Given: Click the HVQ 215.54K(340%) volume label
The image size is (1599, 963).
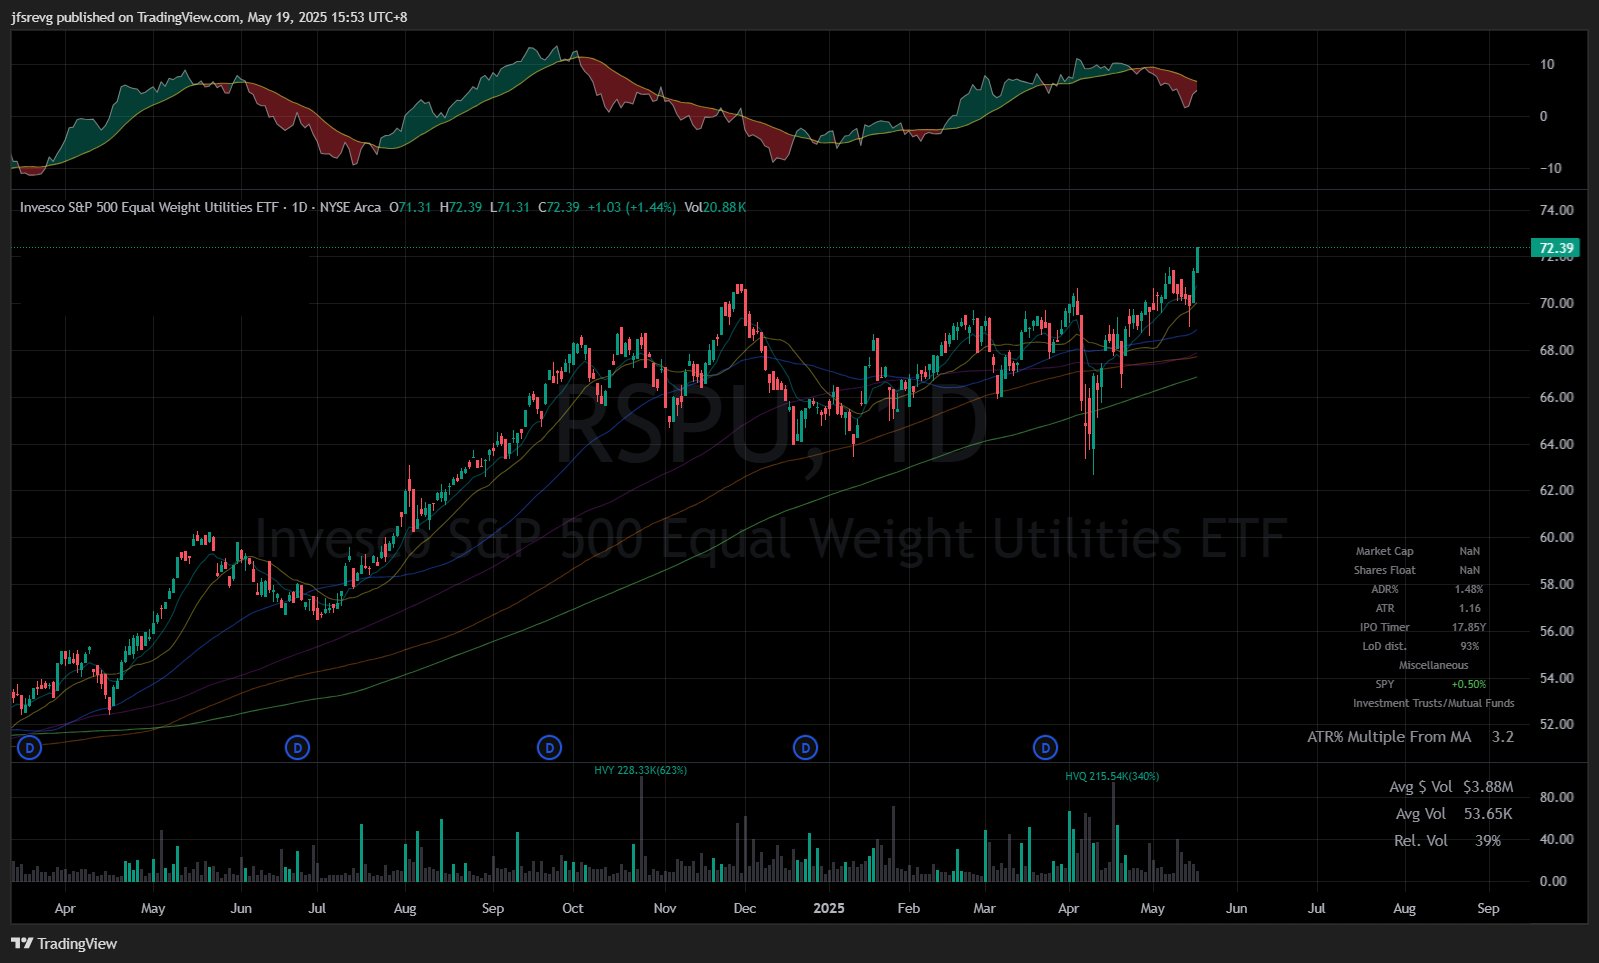Looking at the screenshot, I should [1112, 776].
